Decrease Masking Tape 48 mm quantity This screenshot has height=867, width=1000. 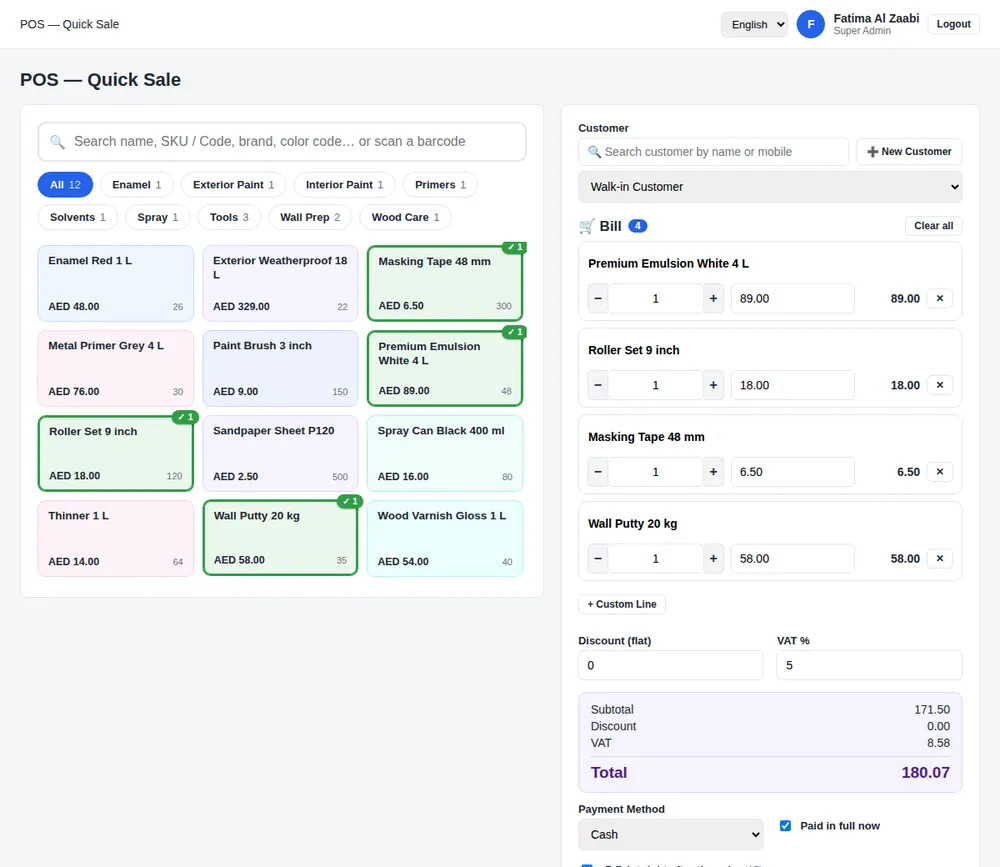(598, 471)
